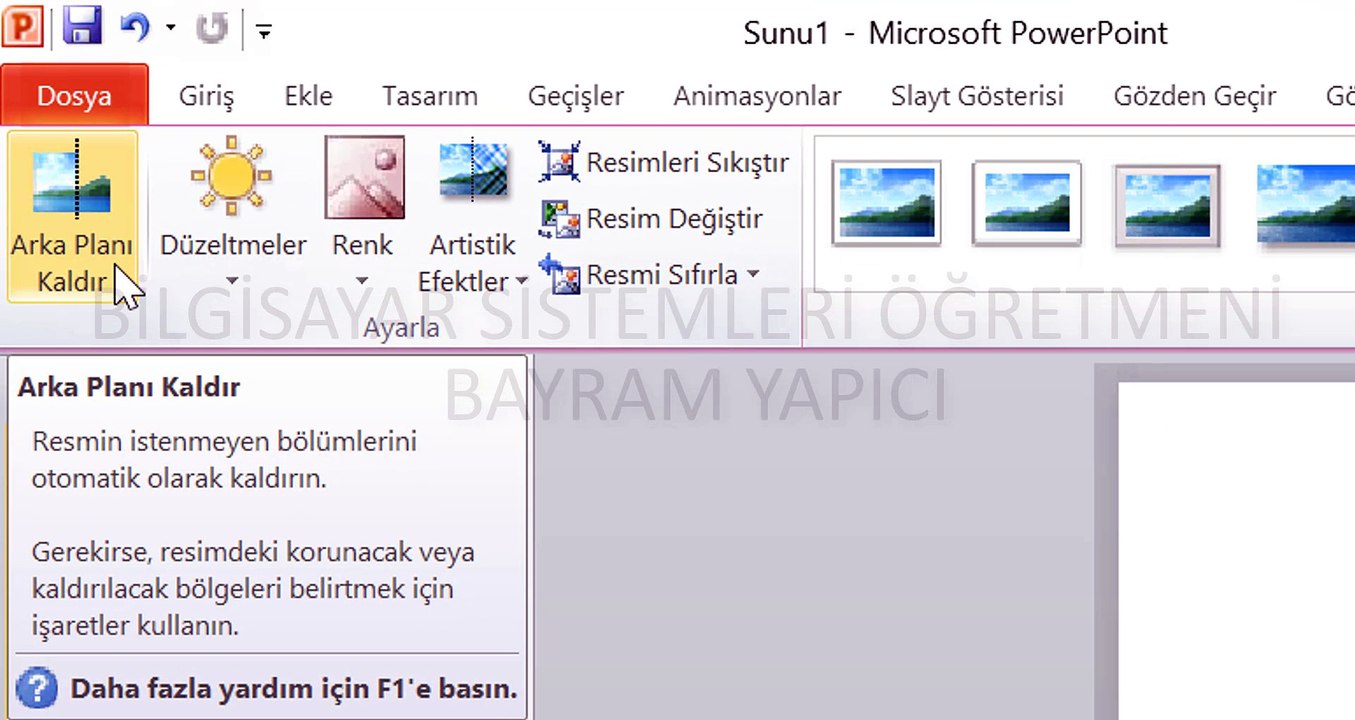Apply the third picture style thumbnail

[1168, 204]
